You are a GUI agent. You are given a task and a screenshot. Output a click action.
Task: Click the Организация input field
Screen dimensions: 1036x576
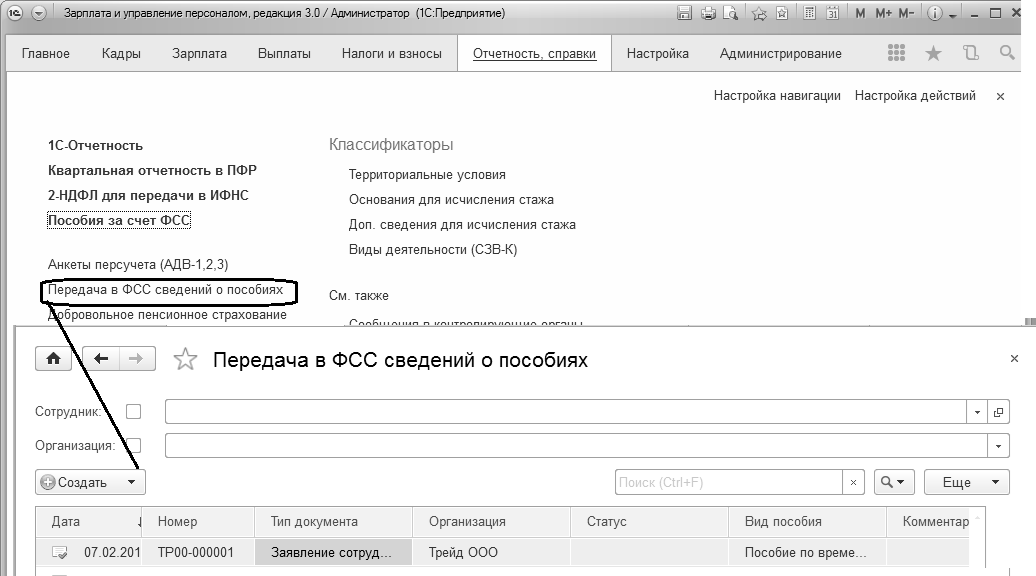pyautogui.click(x=576, y=445)
